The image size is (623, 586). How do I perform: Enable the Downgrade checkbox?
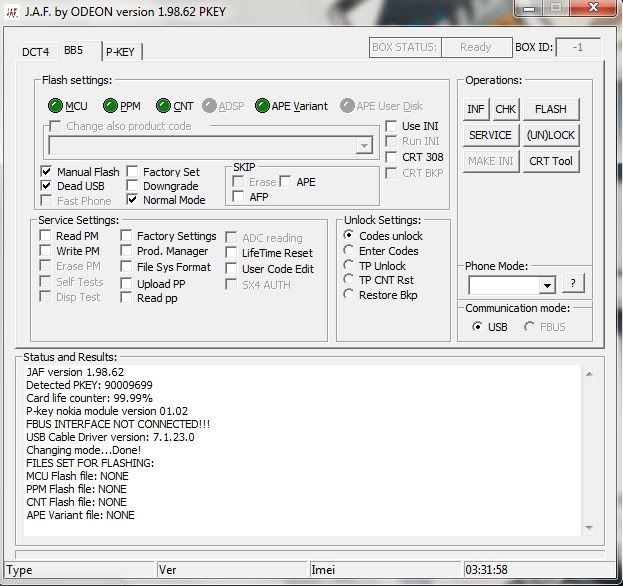(132, 186)
